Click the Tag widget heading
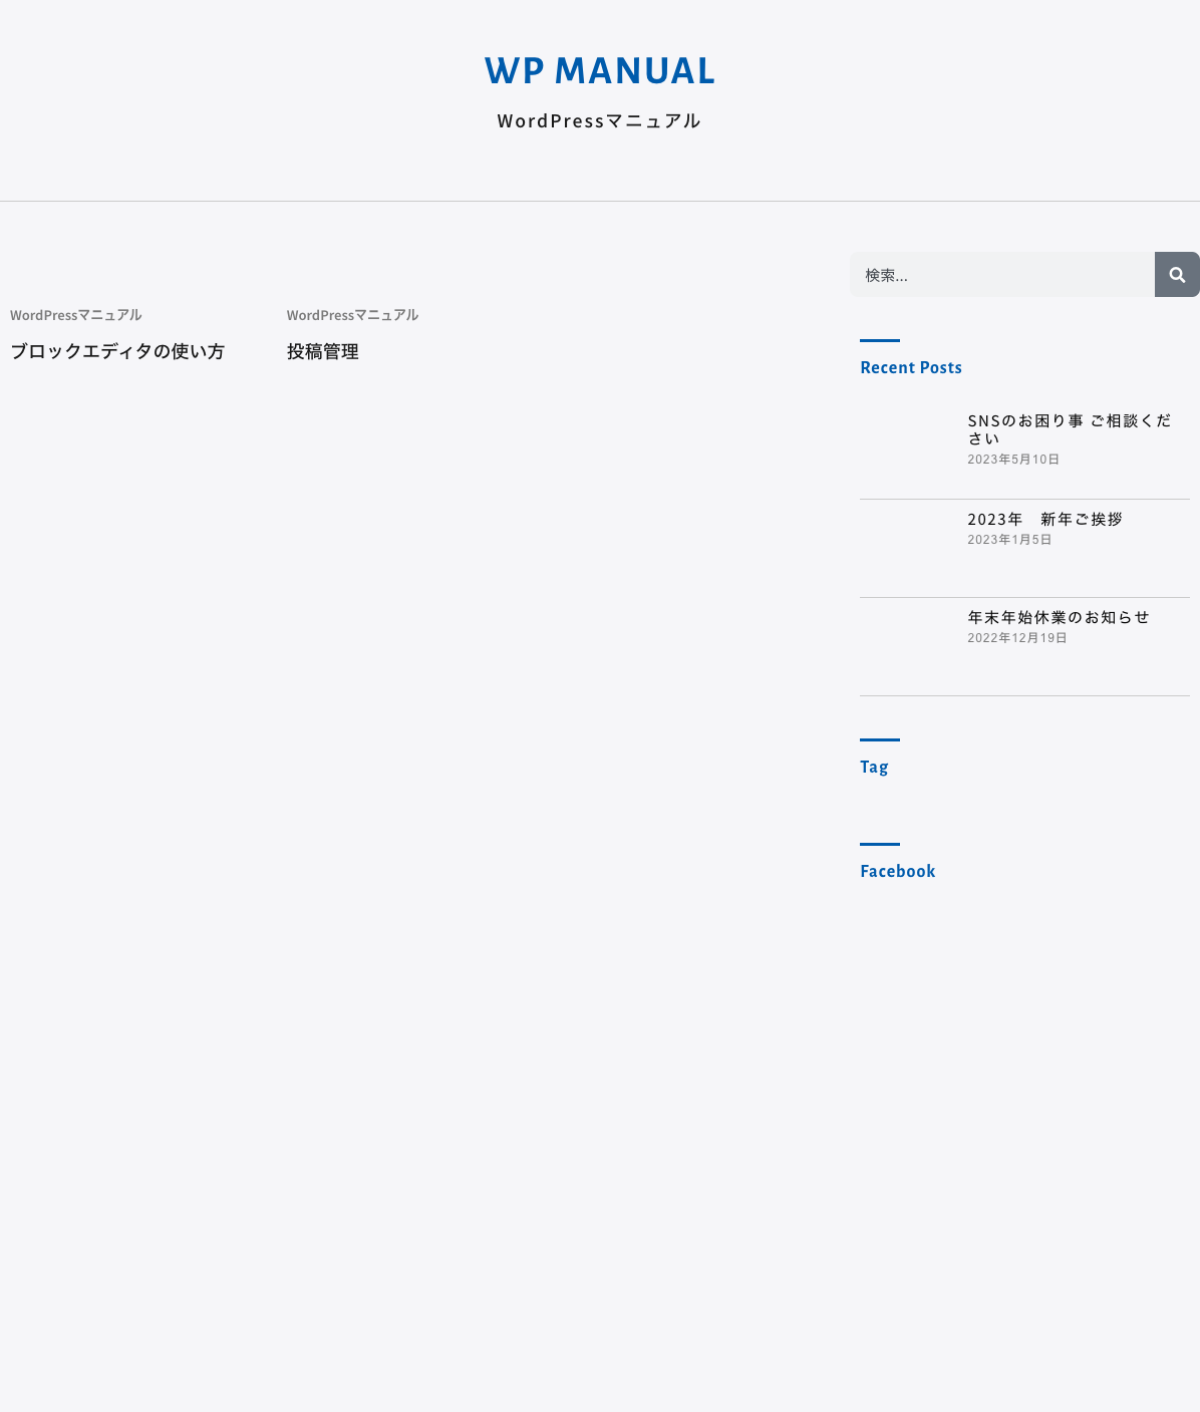Screen dimensions: 1200x1412 pos(874,767)
